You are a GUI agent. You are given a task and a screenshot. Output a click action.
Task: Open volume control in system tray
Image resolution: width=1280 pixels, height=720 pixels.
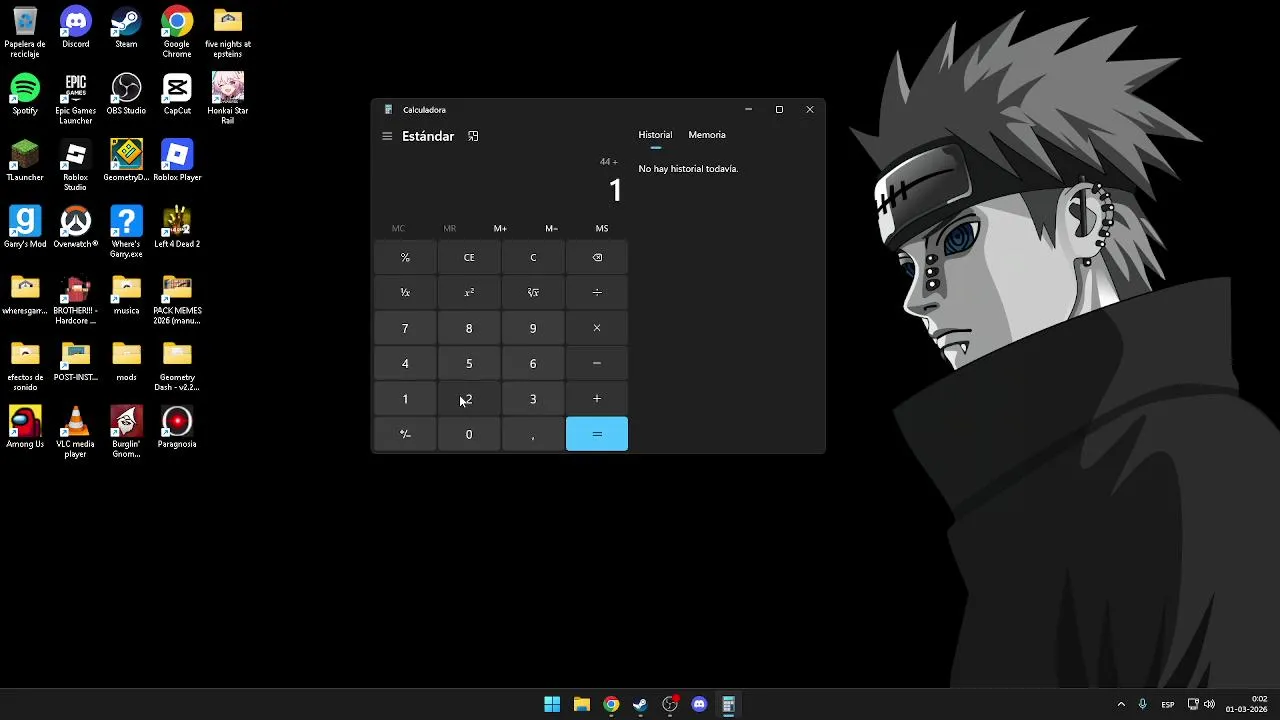[x=1209, y=704]
